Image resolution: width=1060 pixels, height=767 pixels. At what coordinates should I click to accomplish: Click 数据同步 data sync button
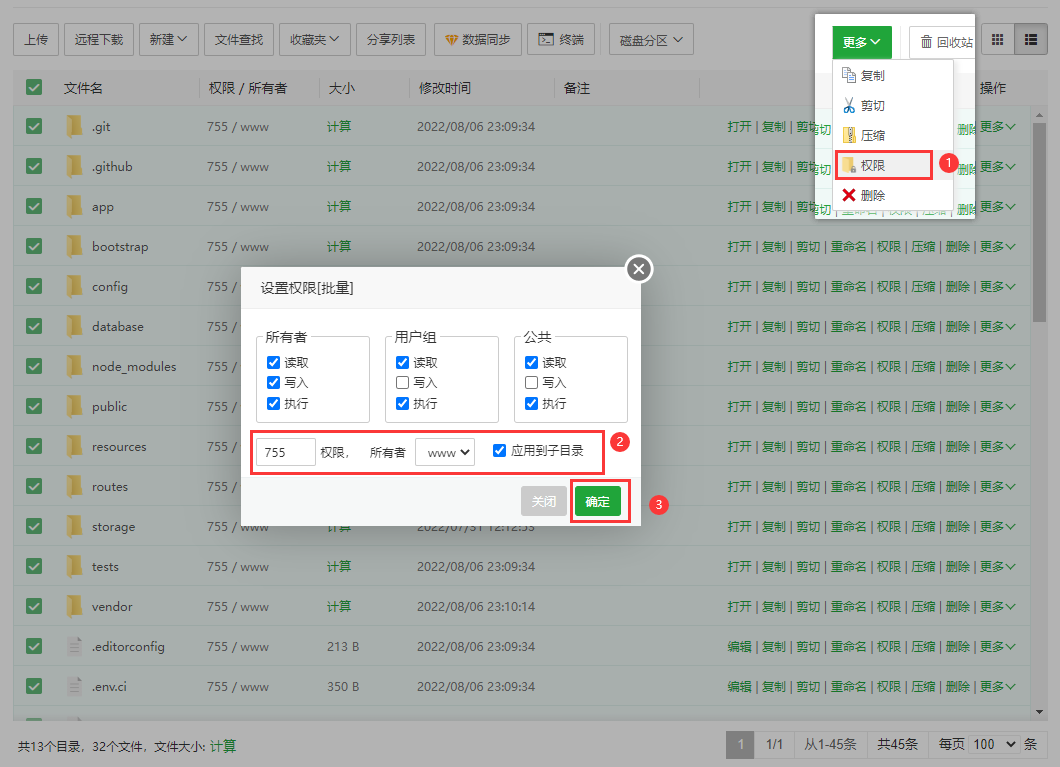click(x=477, y=40)
